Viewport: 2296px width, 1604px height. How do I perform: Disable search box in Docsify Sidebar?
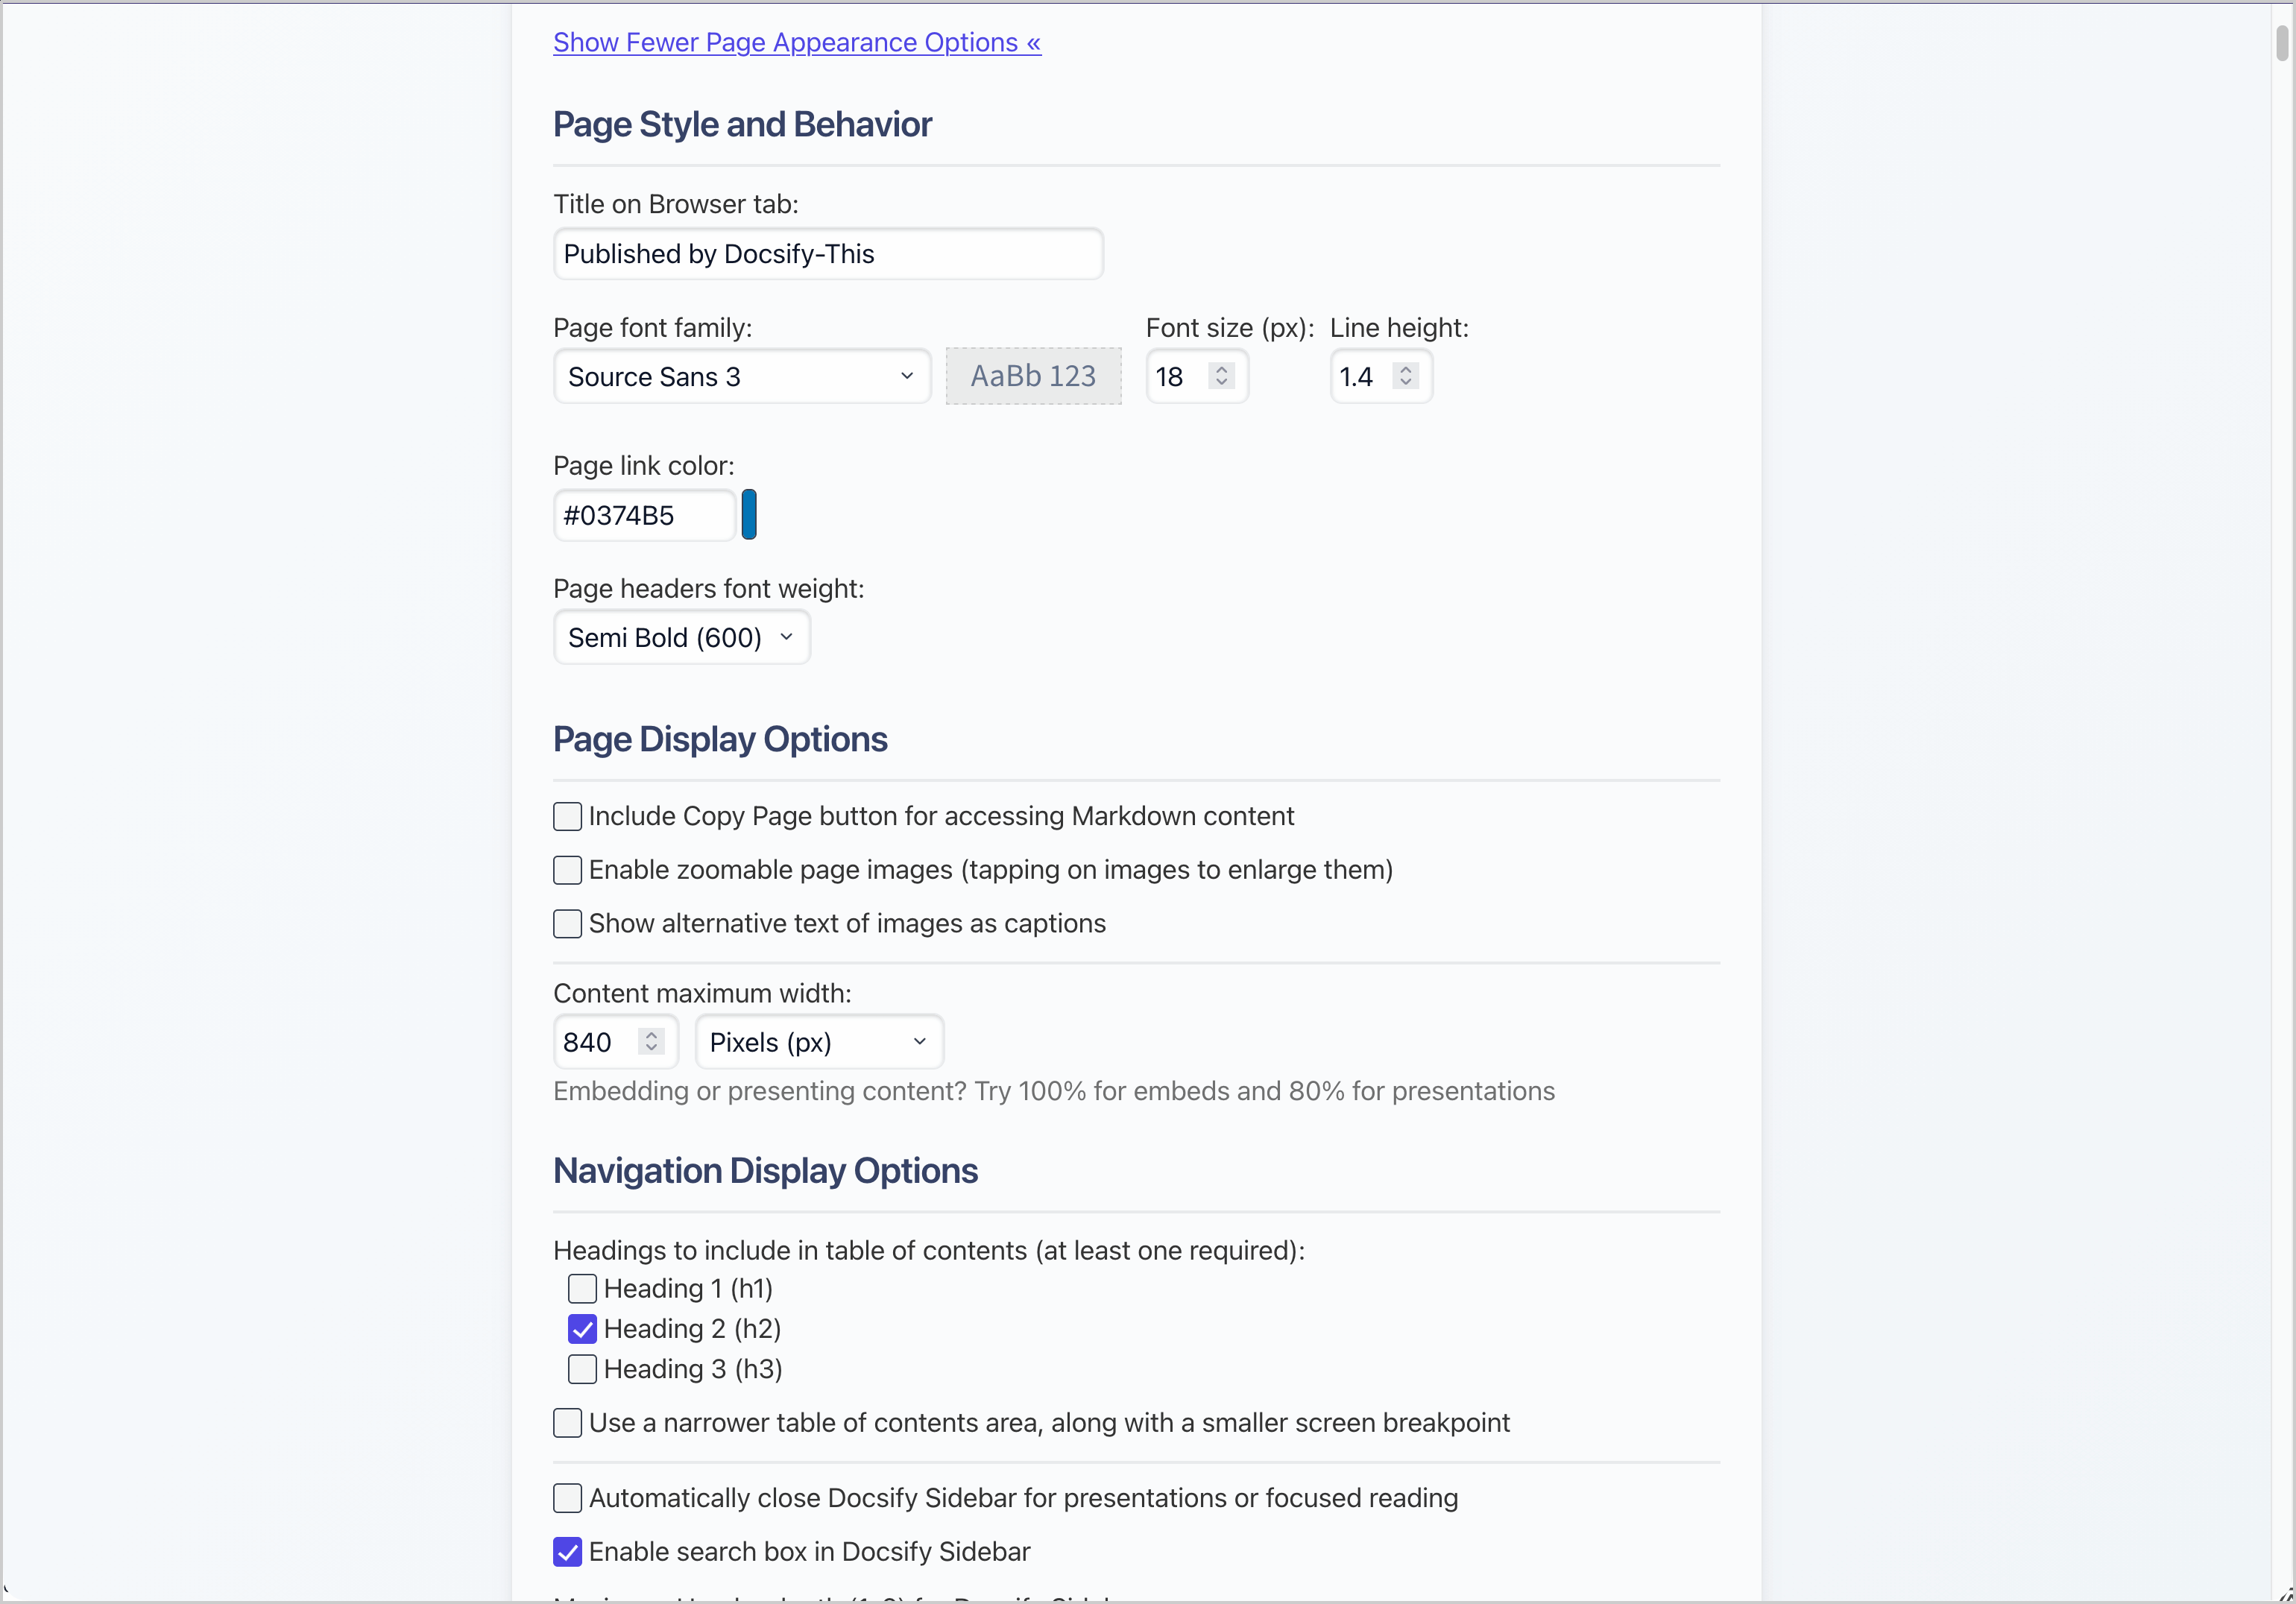tap(567, 1552)
